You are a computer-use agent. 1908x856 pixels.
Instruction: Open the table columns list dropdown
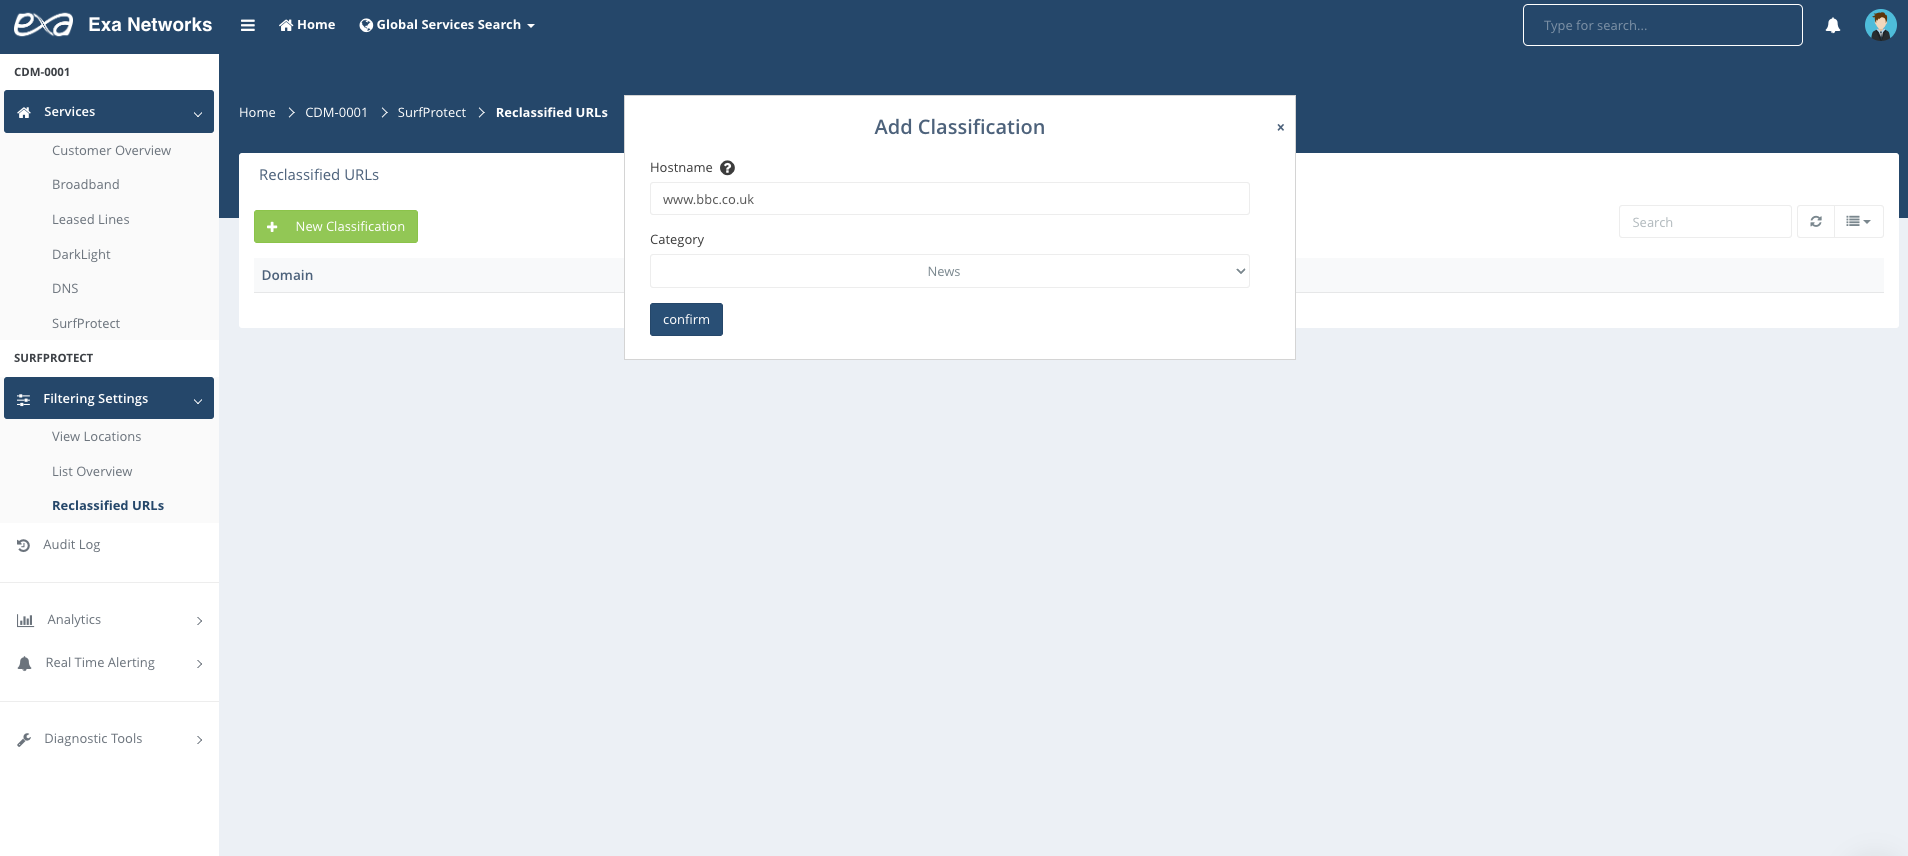1858,222
